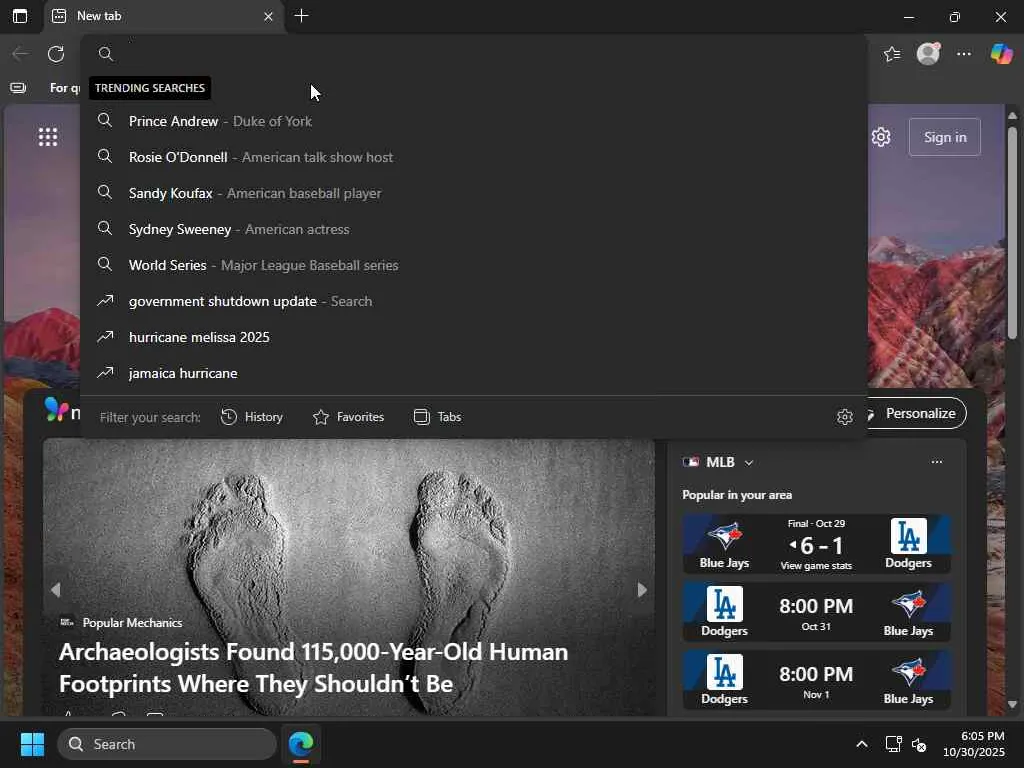Image resolution: width=1024 pixels, height=768 pixels.
Task: Open the clock and date flyout
Action: click(x=974, y=744)
